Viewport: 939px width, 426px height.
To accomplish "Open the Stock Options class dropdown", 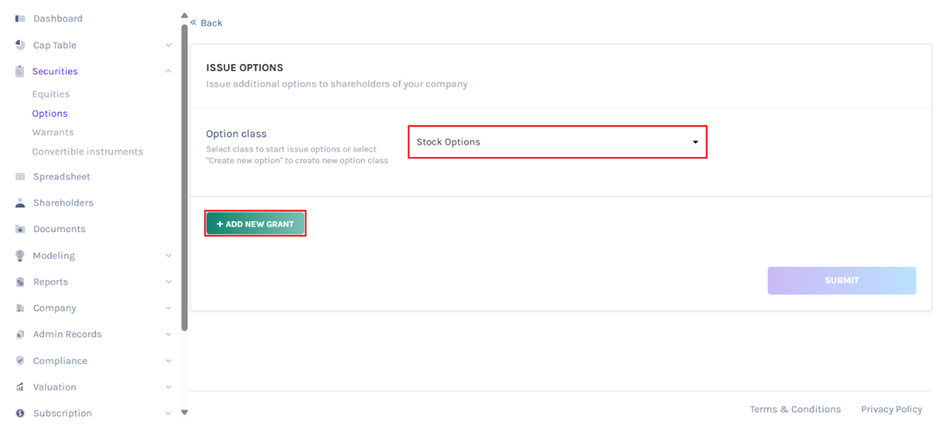I will [557, 142].
